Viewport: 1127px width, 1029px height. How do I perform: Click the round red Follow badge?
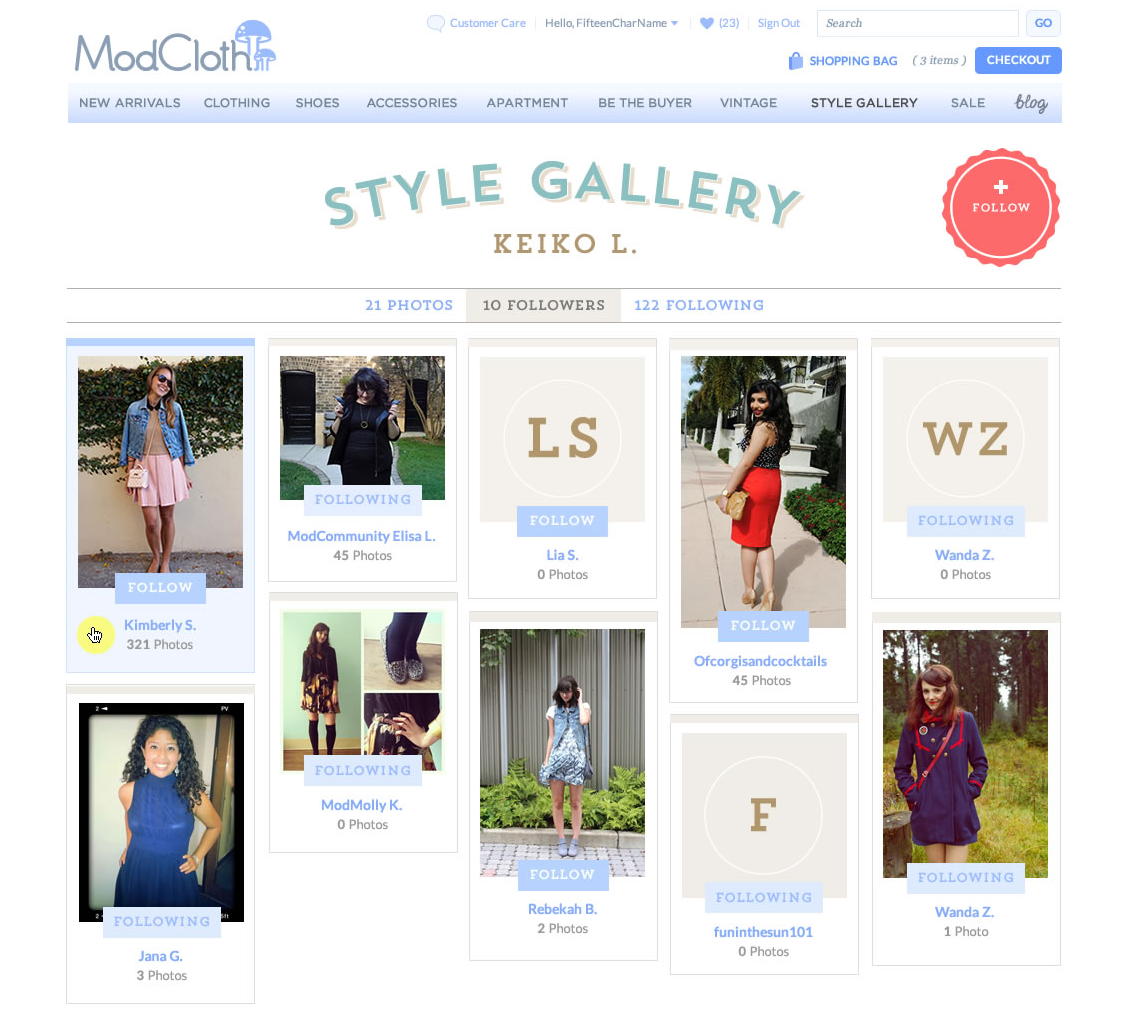(x=1000, y=207)
